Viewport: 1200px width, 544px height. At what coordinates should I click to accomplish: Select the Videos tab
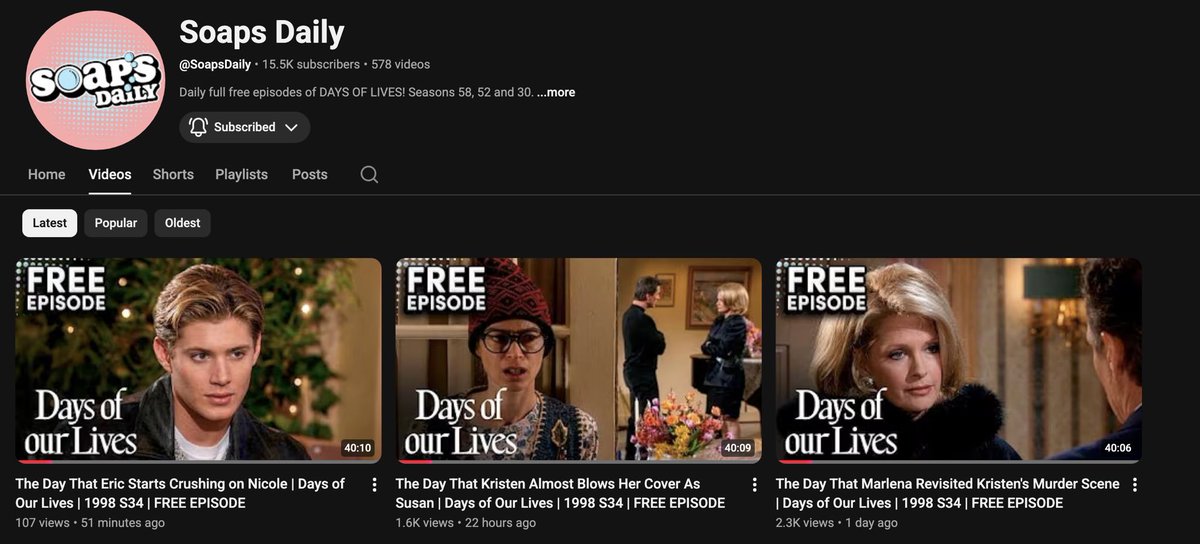[110, 174]
